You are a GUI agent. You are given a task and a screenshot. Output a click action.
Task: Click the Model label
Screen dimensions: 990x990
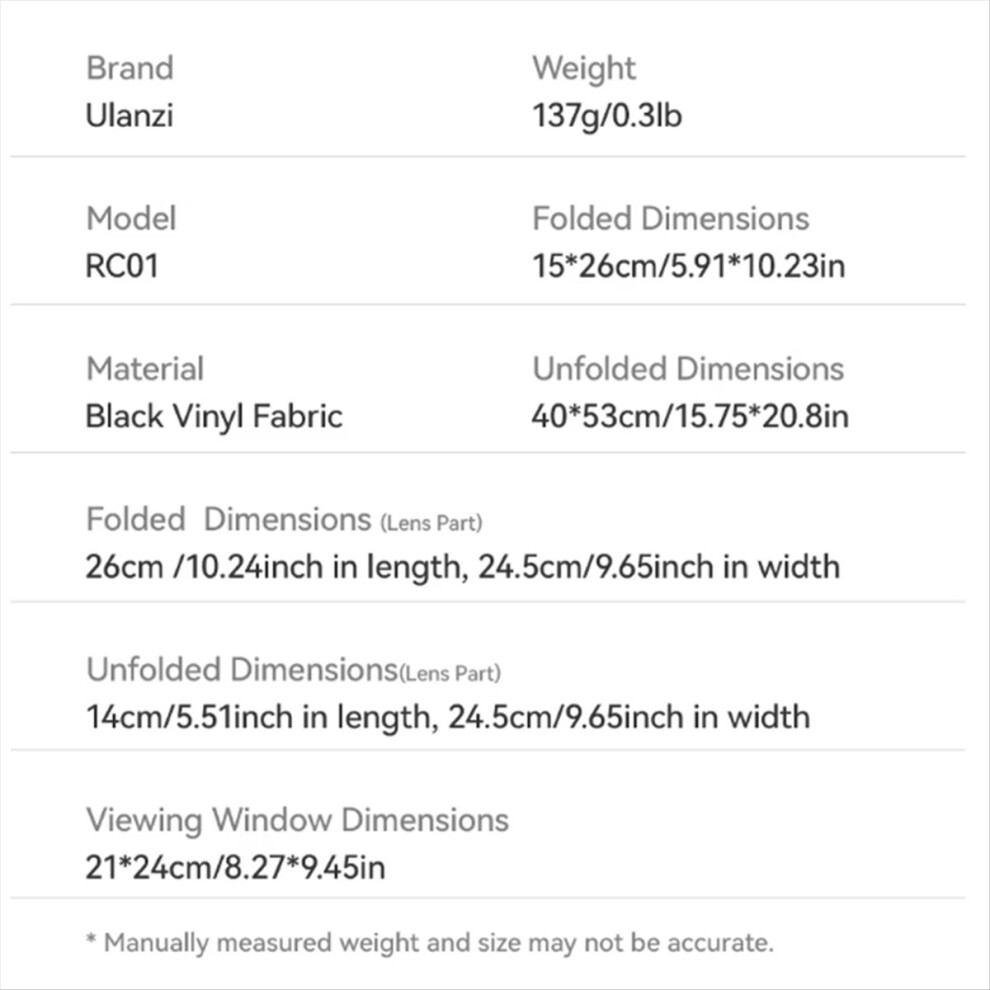131,218
